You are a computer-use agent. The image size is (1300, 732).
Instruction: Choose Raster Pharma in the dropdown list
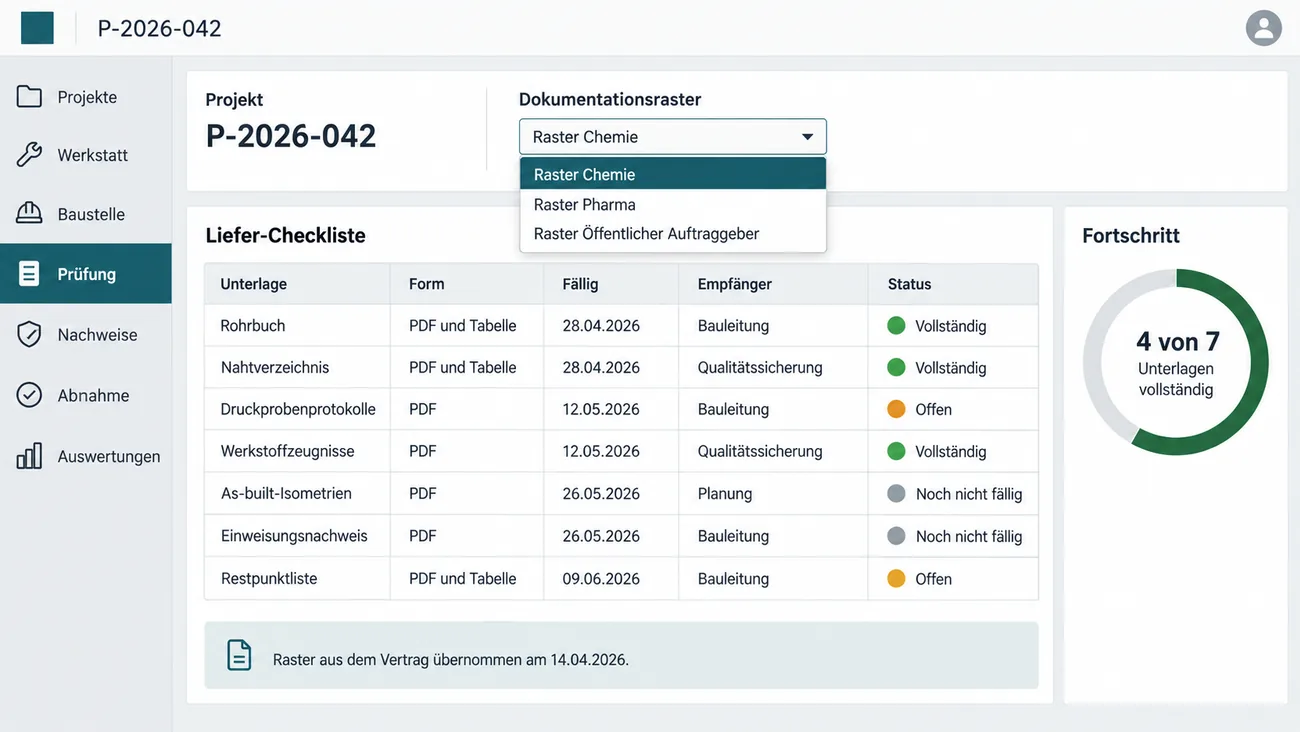673,204
